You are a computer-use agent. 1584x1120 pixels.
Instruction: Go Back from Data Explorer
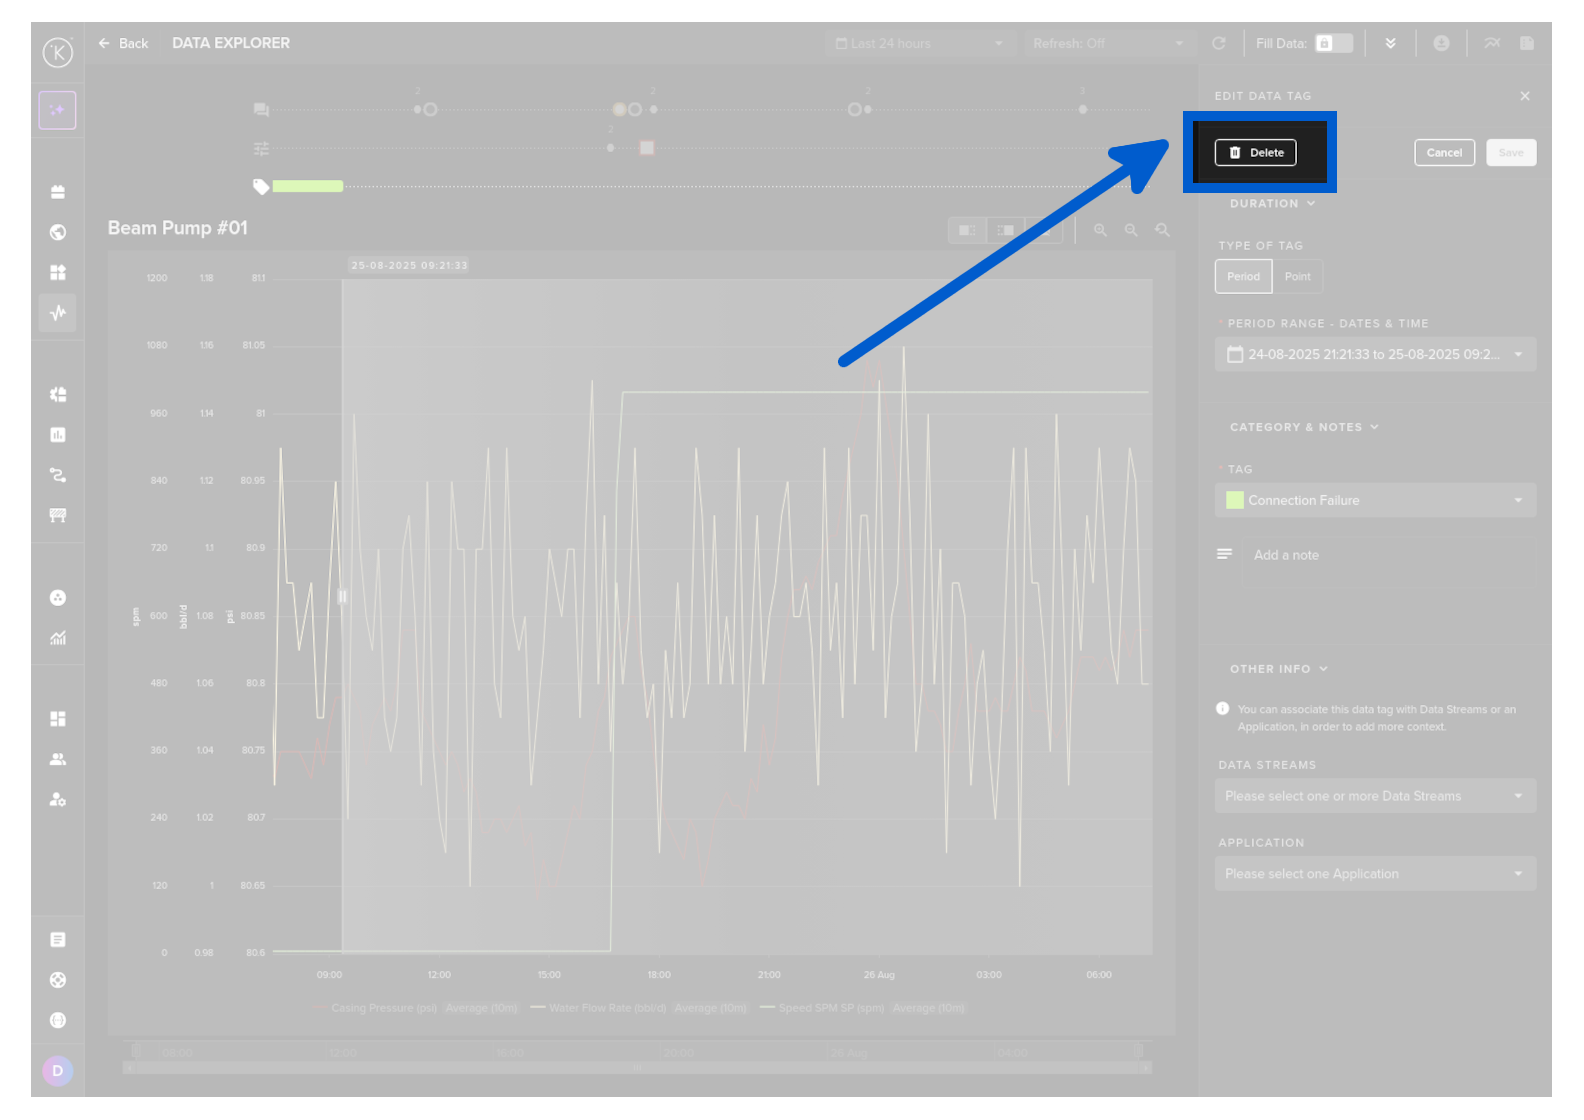point(123,43)
